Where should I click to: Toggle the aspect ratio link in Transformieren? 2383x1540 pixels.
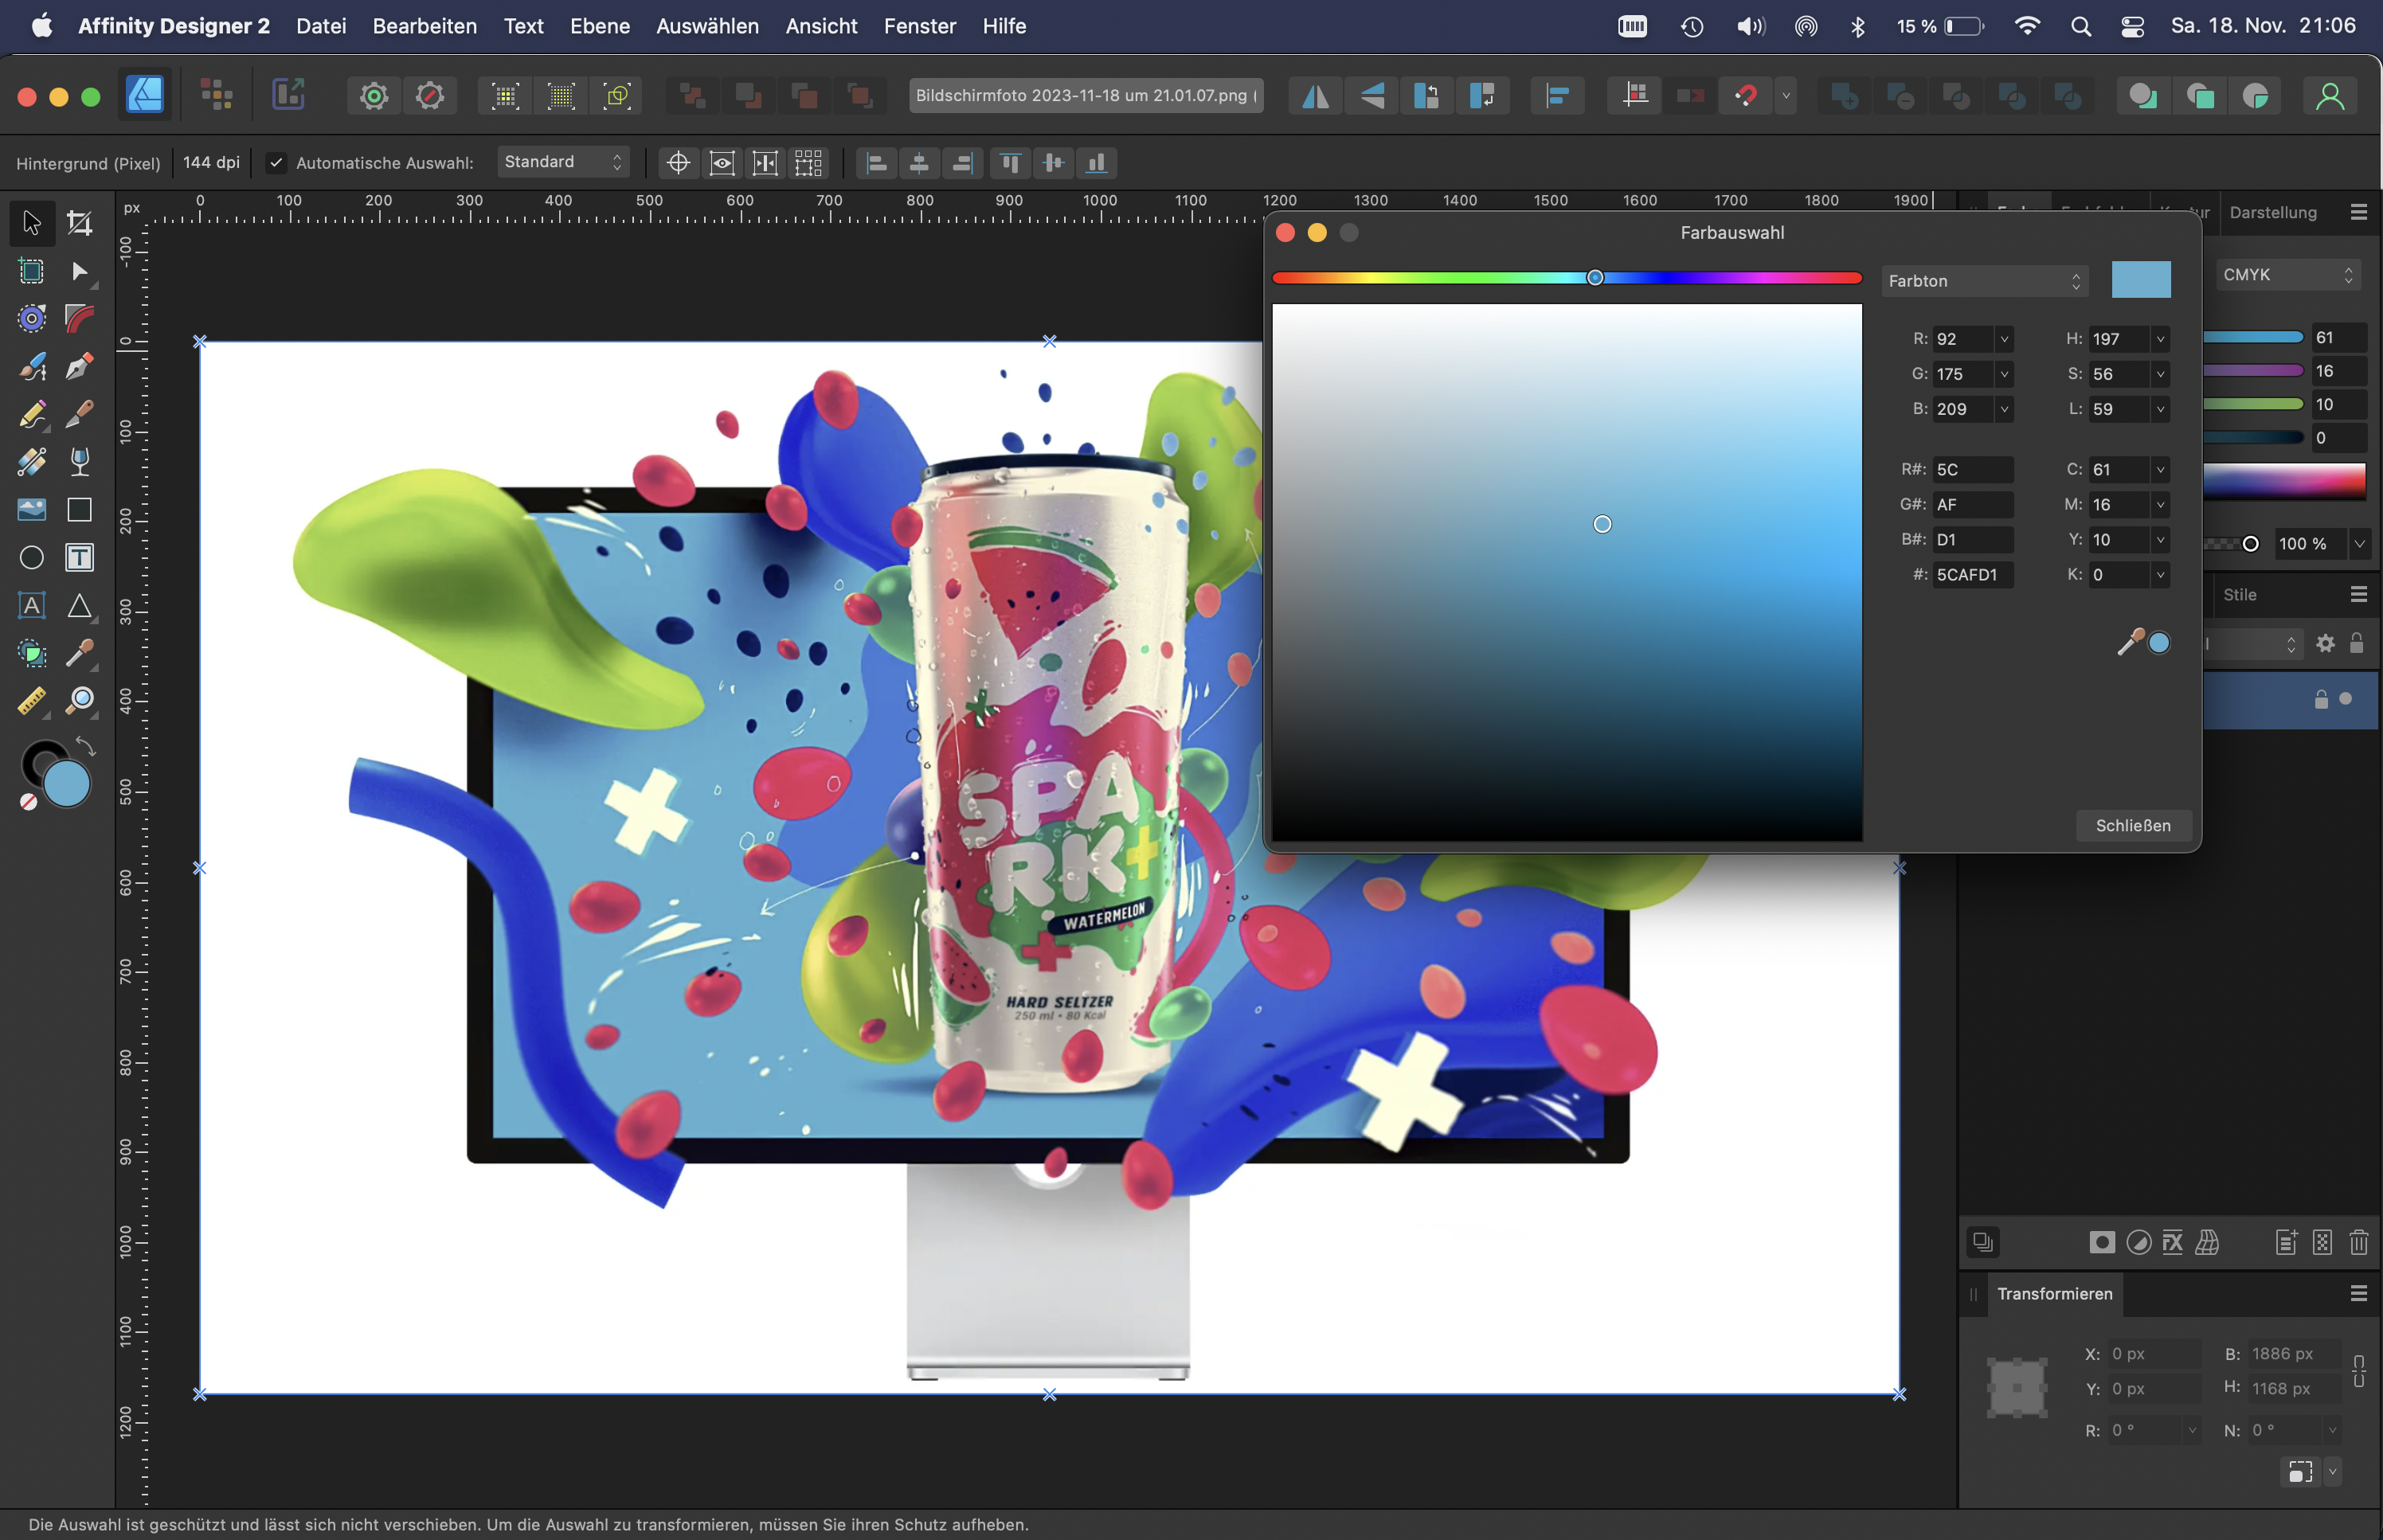(2359, 1371)
